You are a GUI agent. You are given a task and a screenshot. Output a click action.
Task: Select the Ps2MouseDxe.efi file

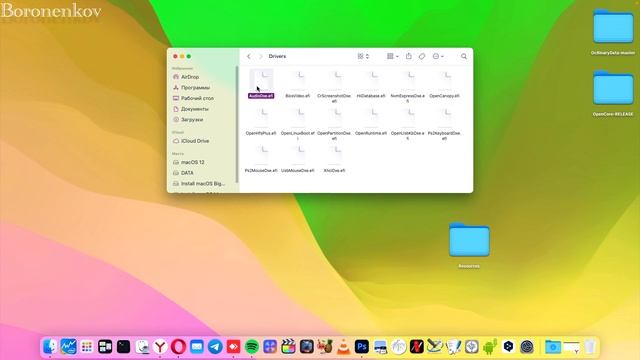tap(261, 159)
